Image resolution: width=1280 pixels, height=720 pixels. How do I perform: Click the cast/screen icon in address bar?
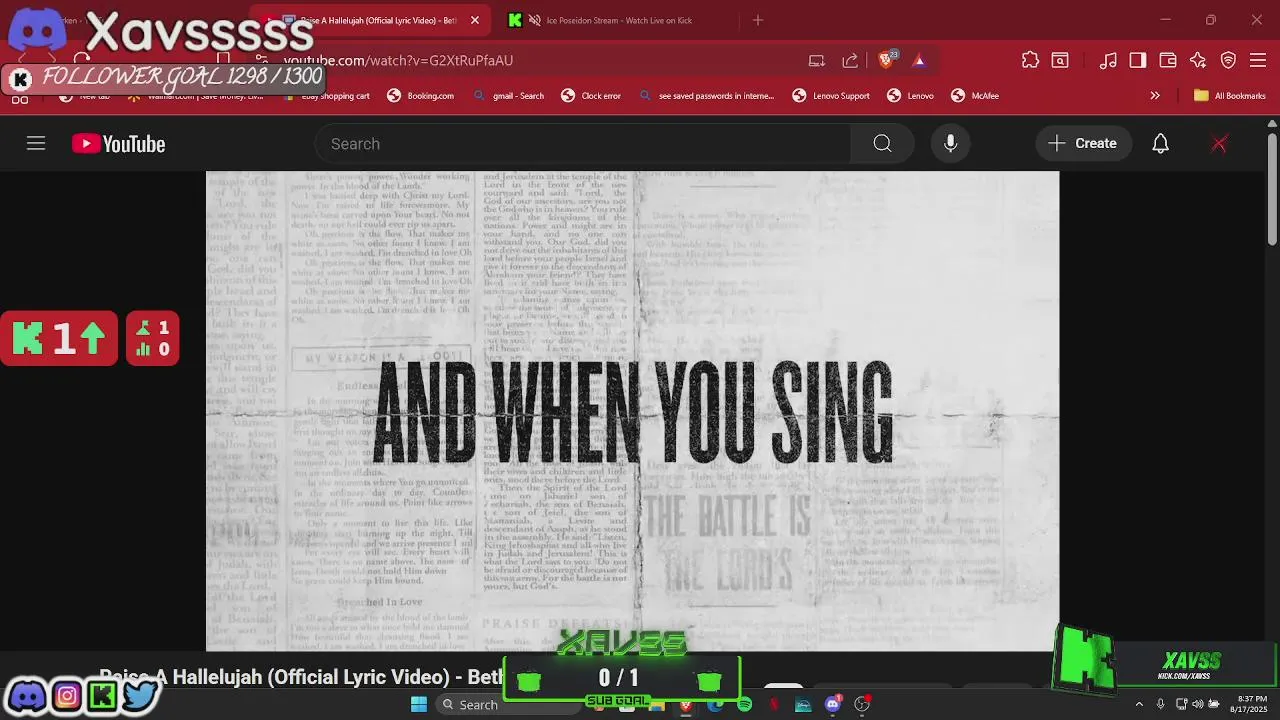(817, 61)
